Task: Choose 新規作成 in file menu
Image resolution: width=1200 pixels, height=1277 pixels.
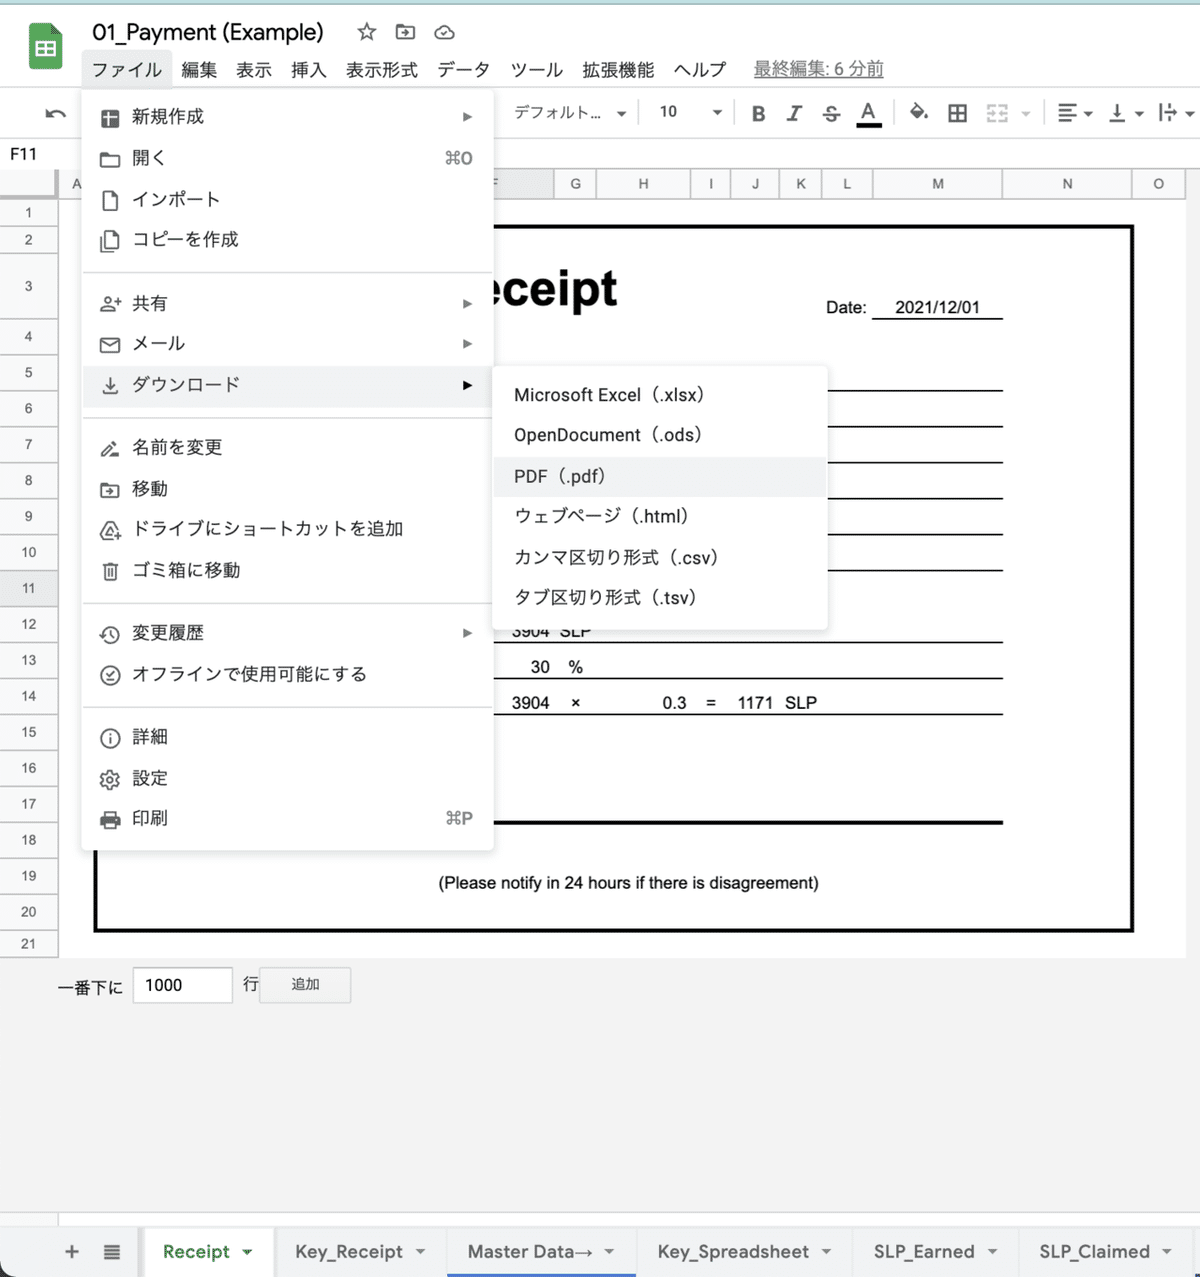Action: [288, 117]
